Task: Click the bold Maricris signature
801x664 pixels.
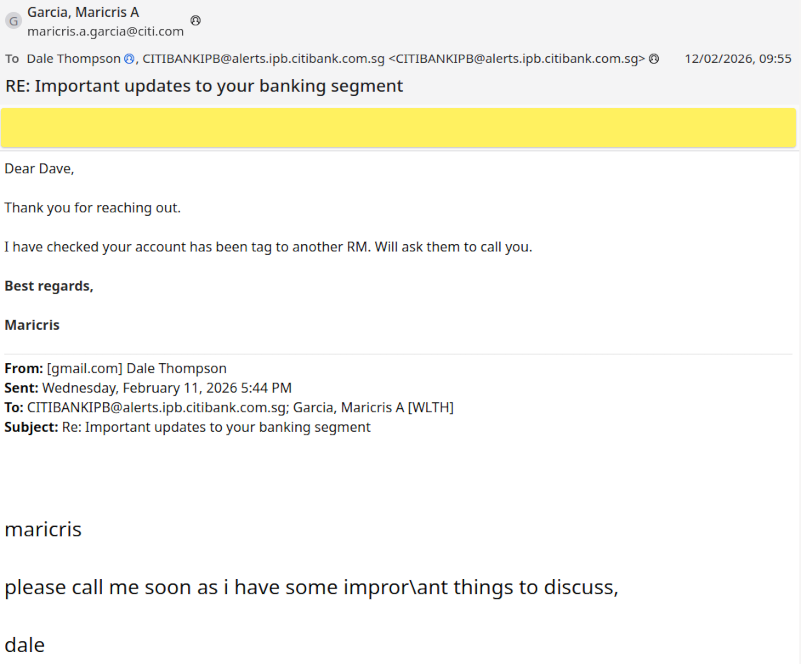Action: point(32,325)
